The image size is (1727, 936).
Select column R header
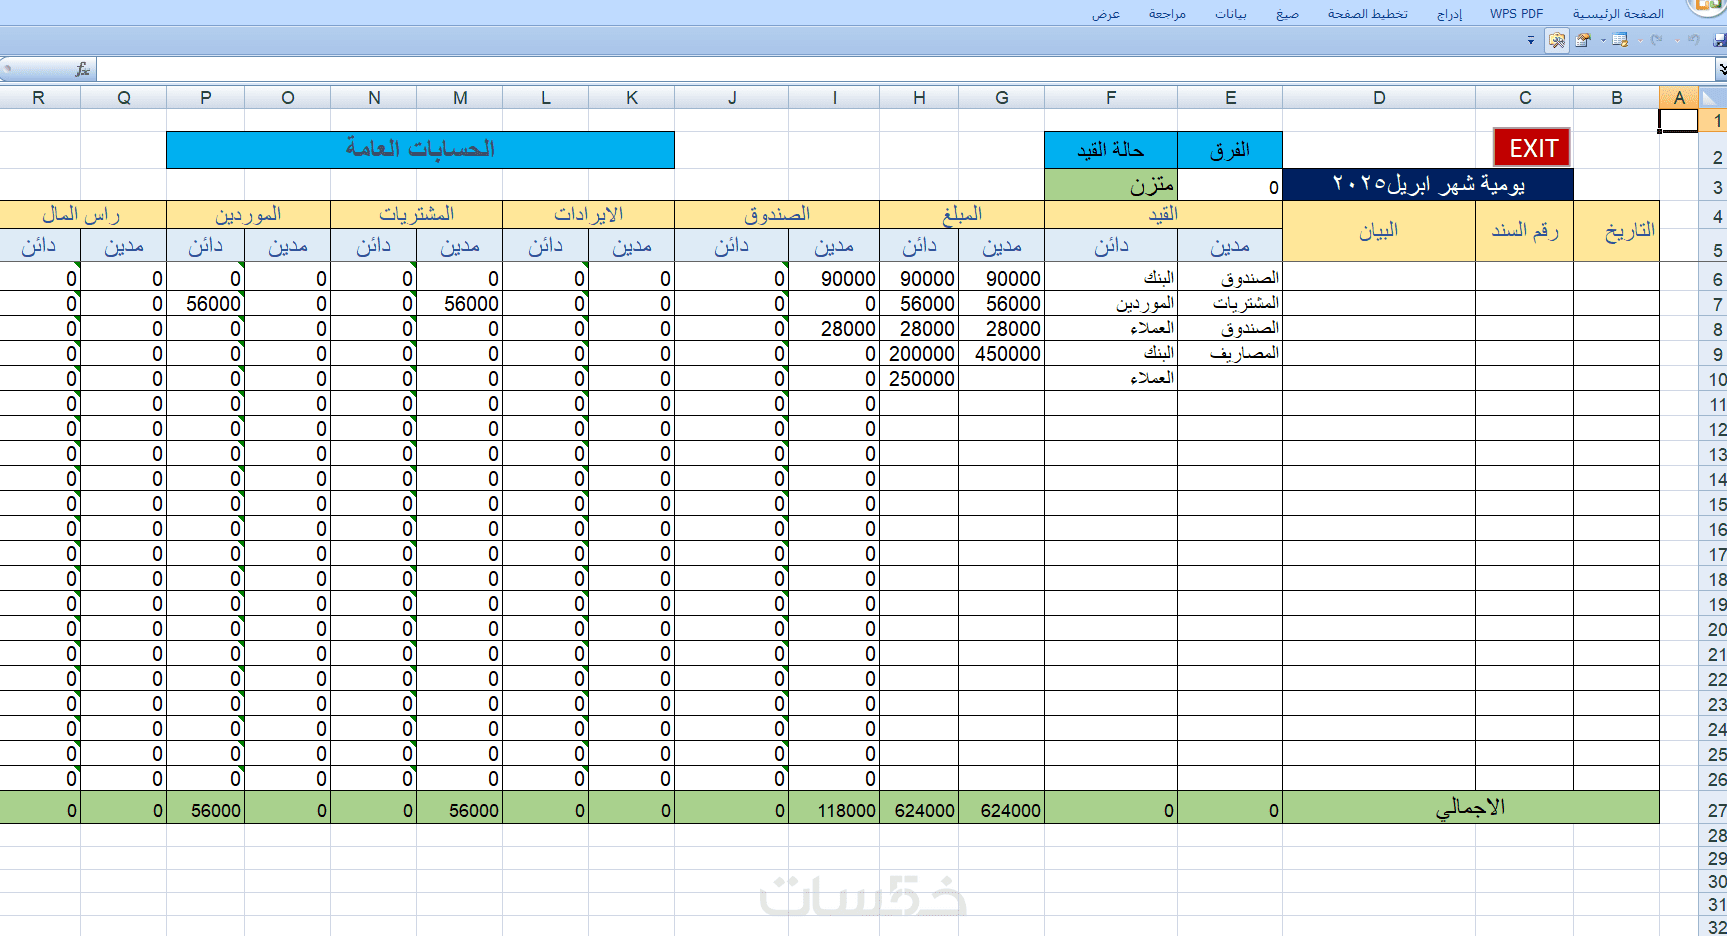38,97
